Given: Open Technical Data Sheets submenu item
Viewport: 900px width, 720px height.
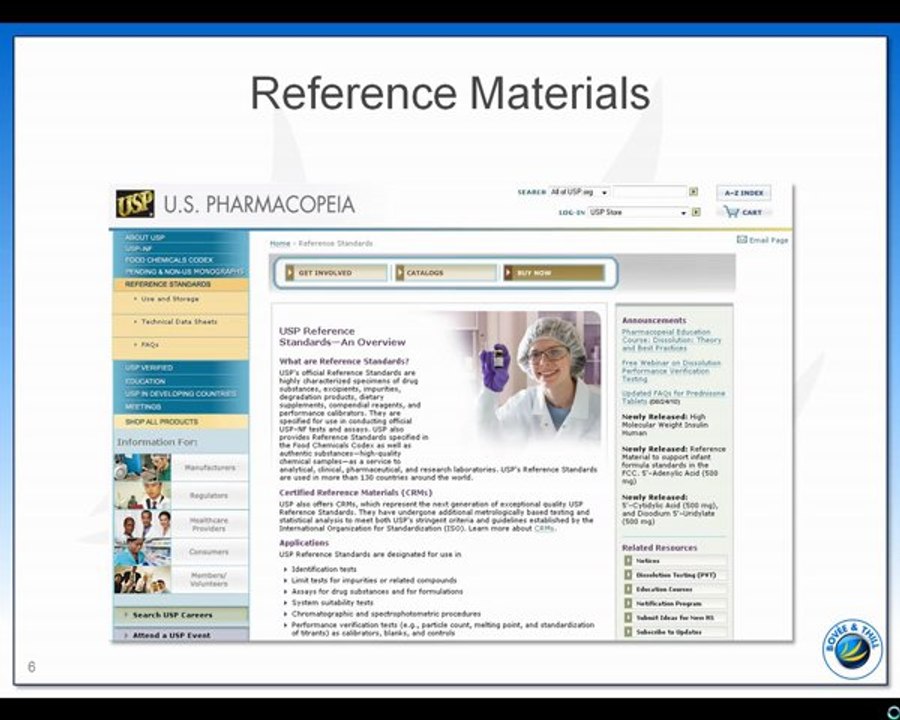Looking at the screenshot, I should coord(181,322).
